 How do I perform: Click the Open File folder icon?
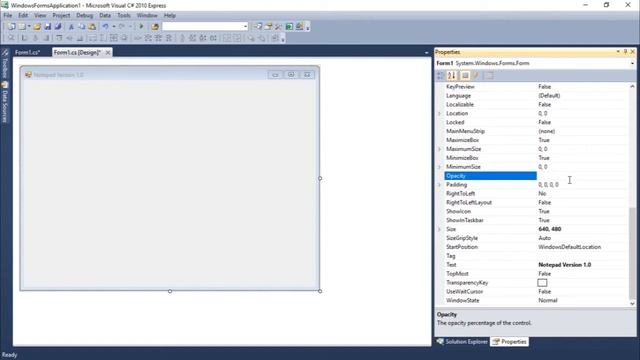click(x=37, y=27)
